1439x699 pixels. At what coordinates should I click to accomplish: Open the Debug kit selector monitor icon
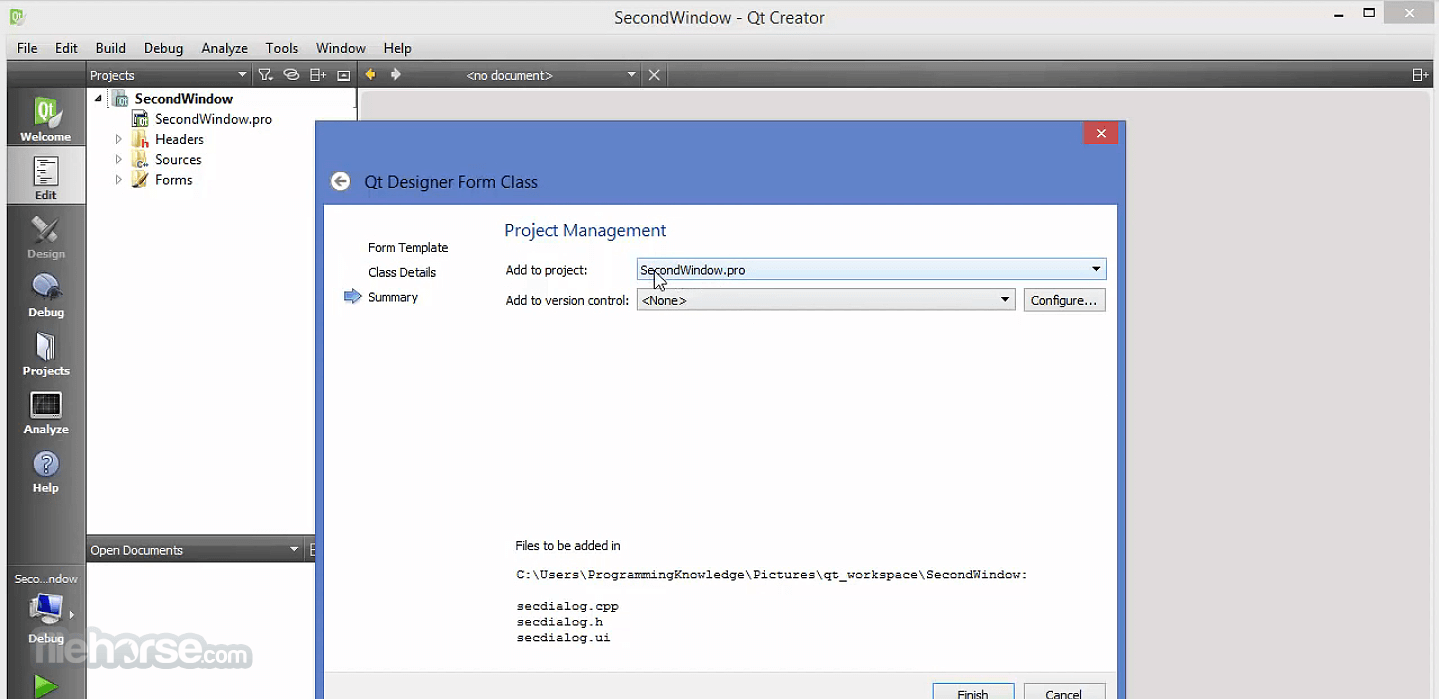(x=46, y=607)
